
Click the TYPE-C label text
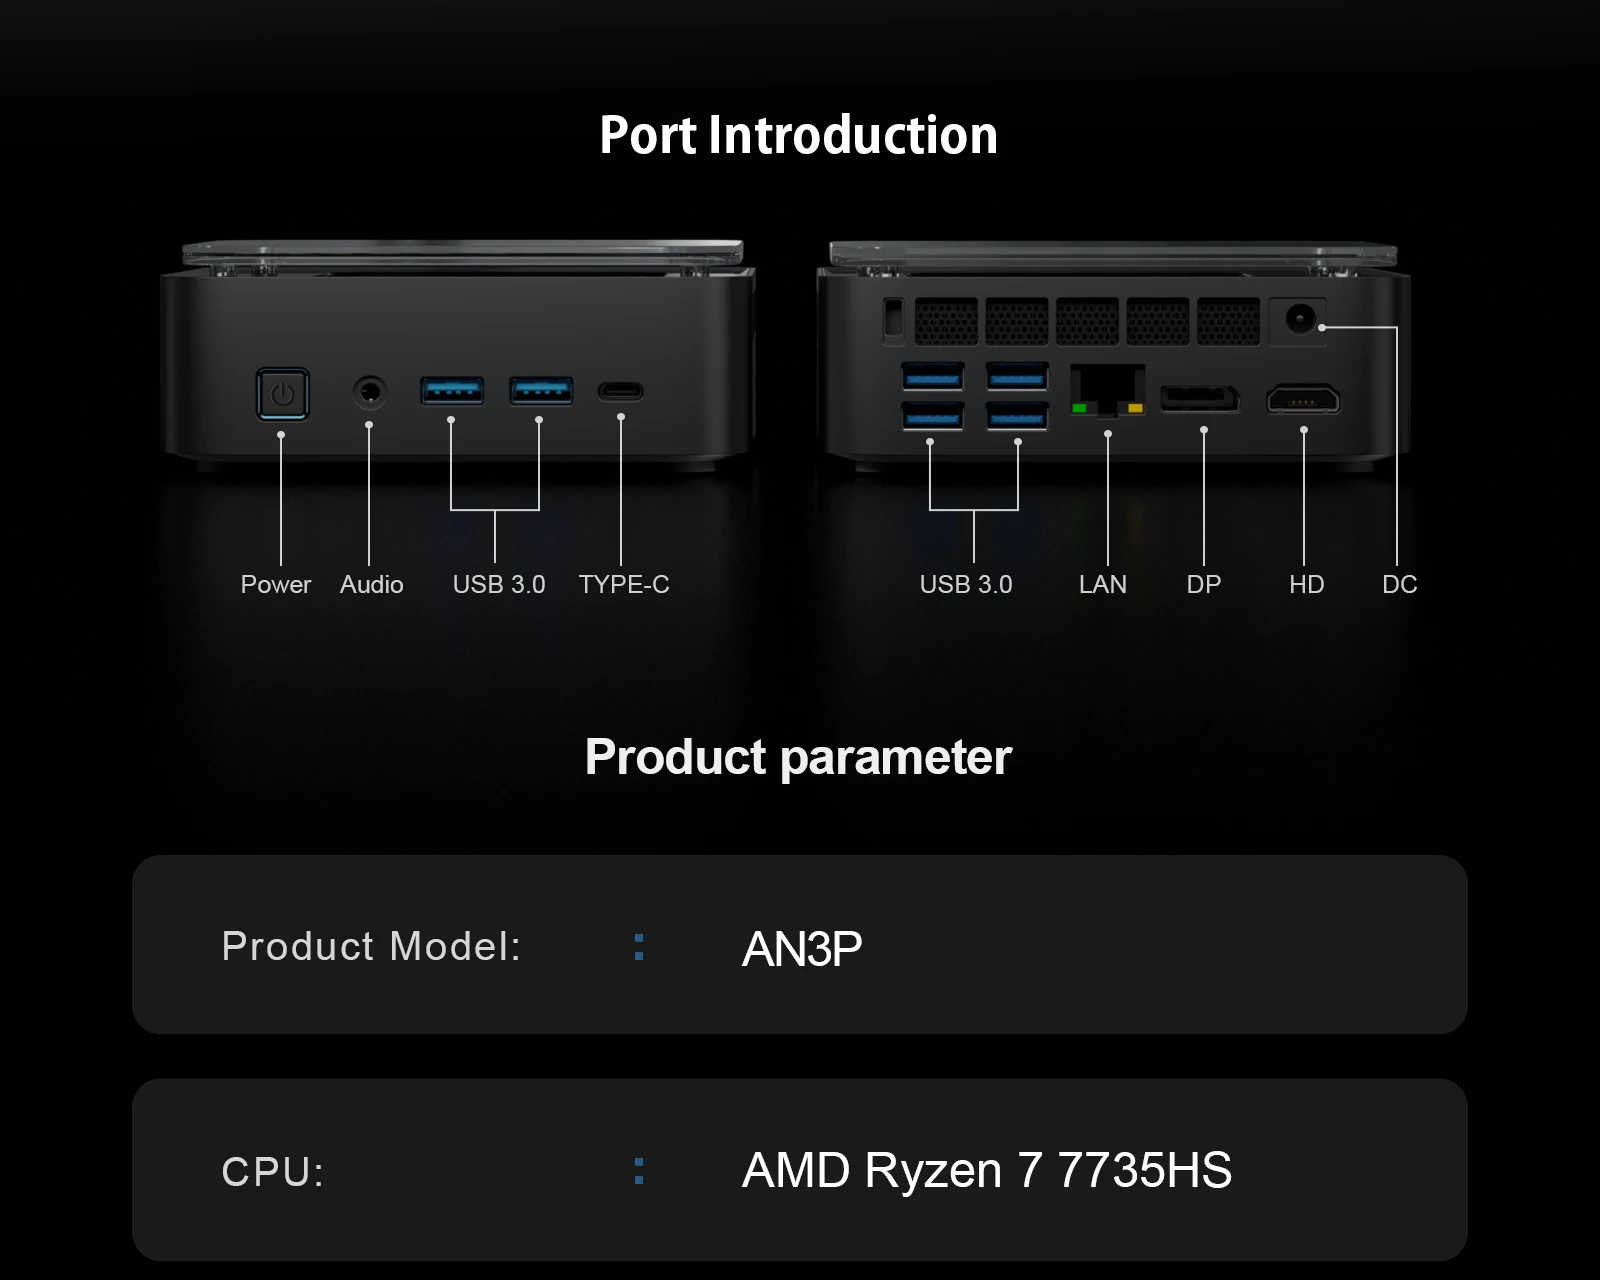[624, 584]
